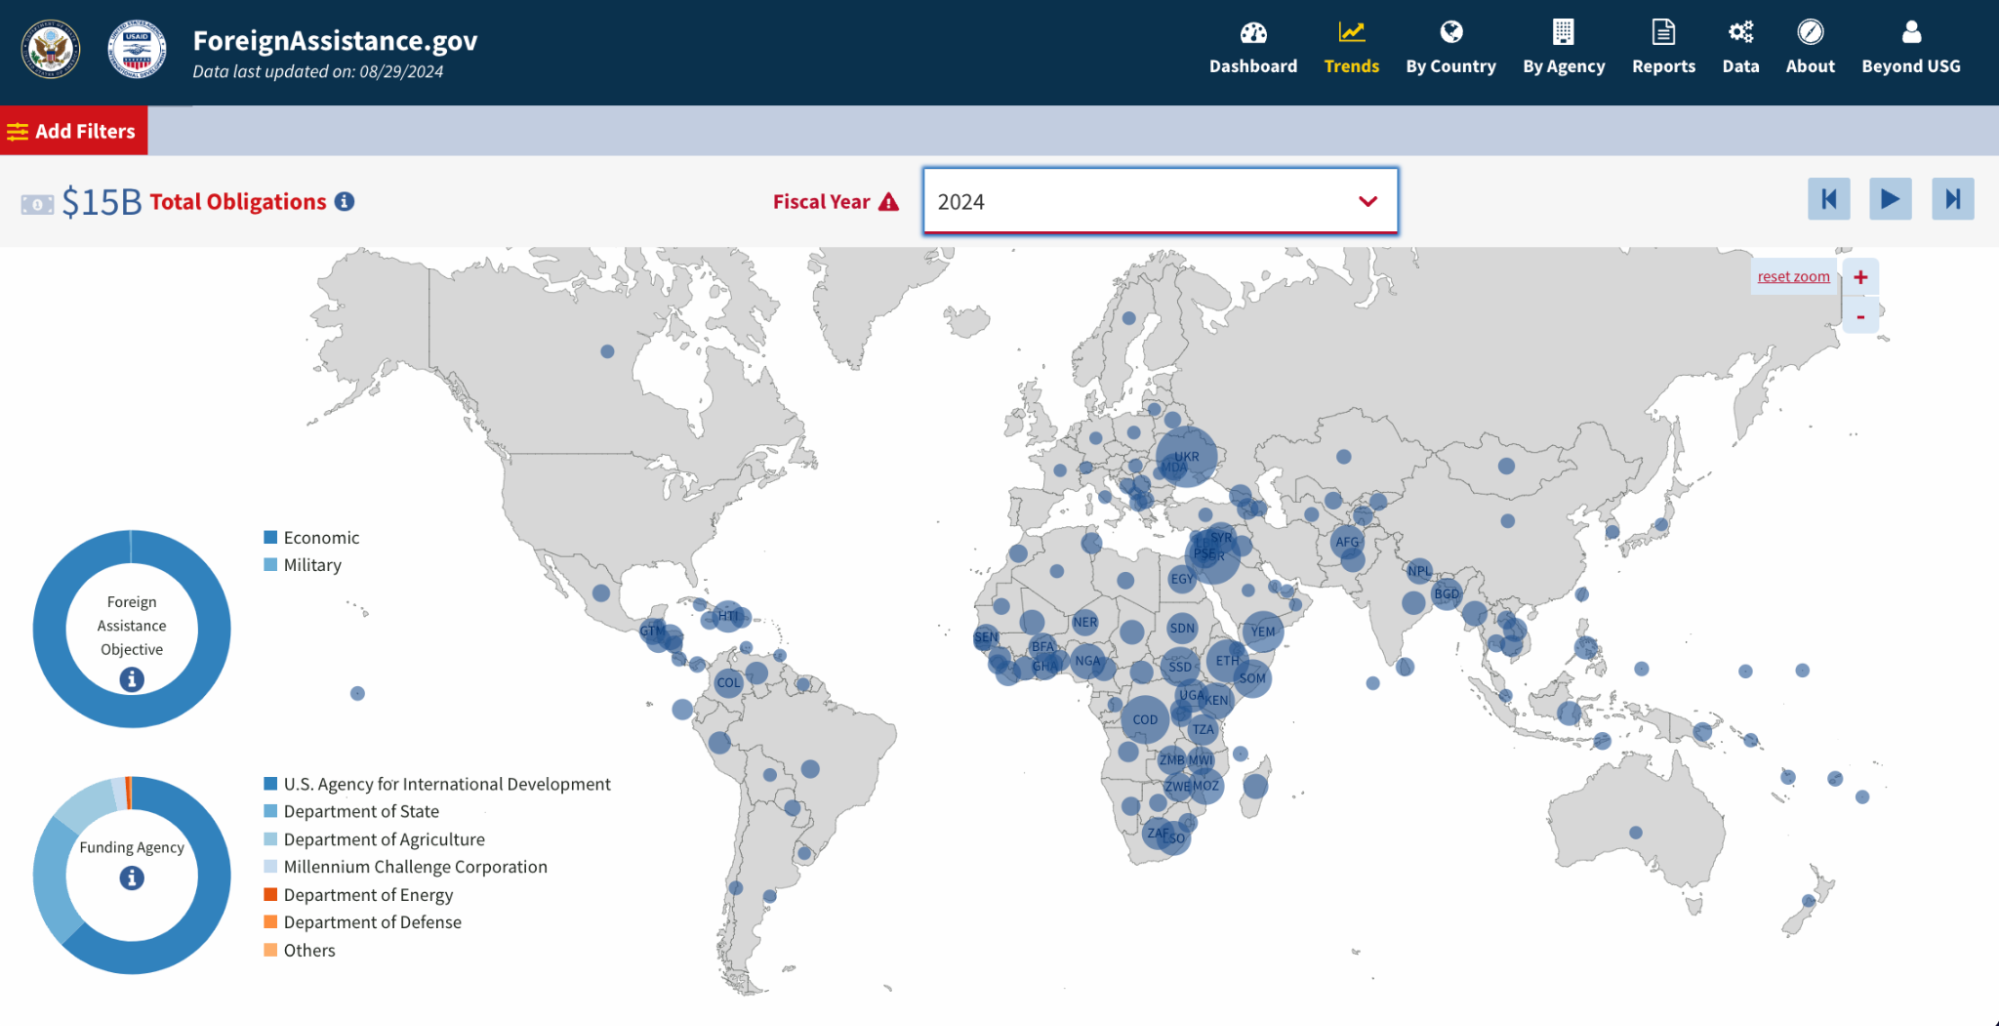Open the By Country nav item
1999x1026 pixels.
coord(1451,48)
